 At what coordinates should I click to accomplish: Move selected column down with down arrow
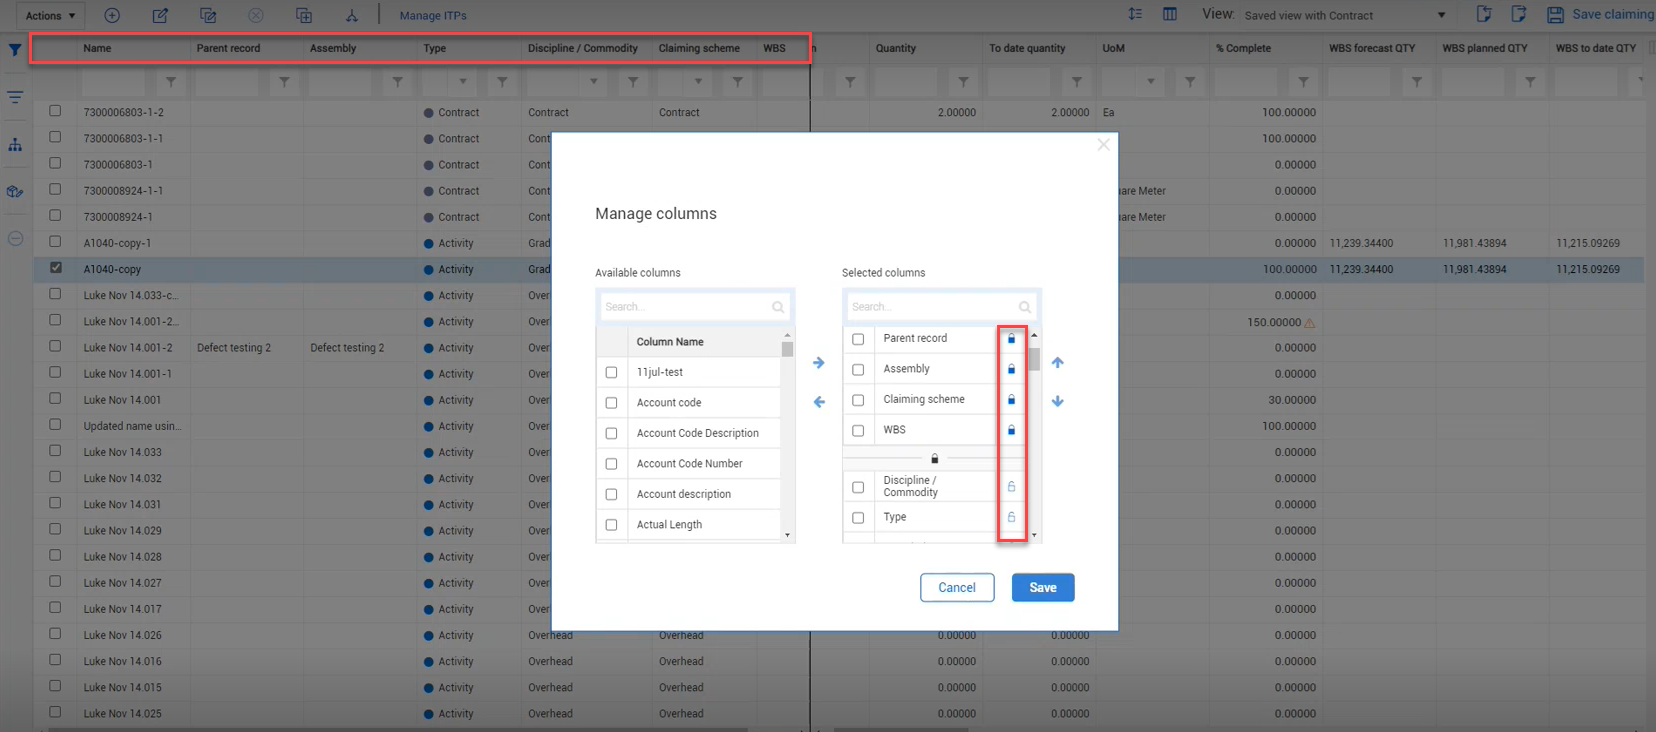1057,401
